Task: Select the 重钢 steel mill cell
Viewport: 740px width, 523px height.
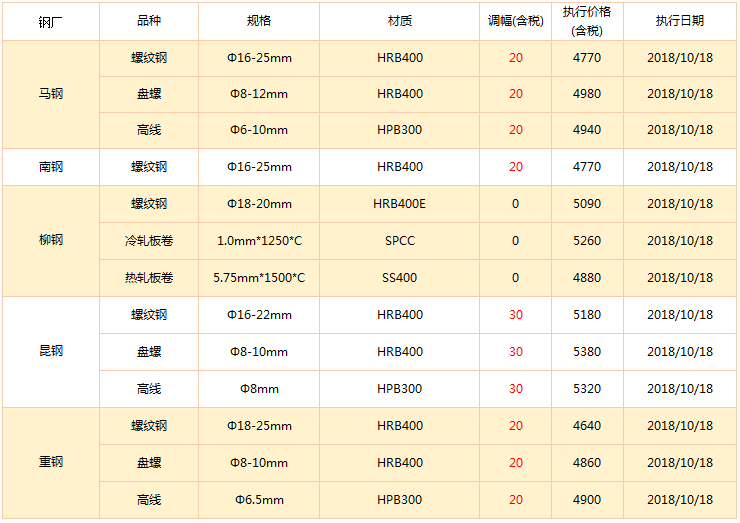Action: click(x=50, y=463)
